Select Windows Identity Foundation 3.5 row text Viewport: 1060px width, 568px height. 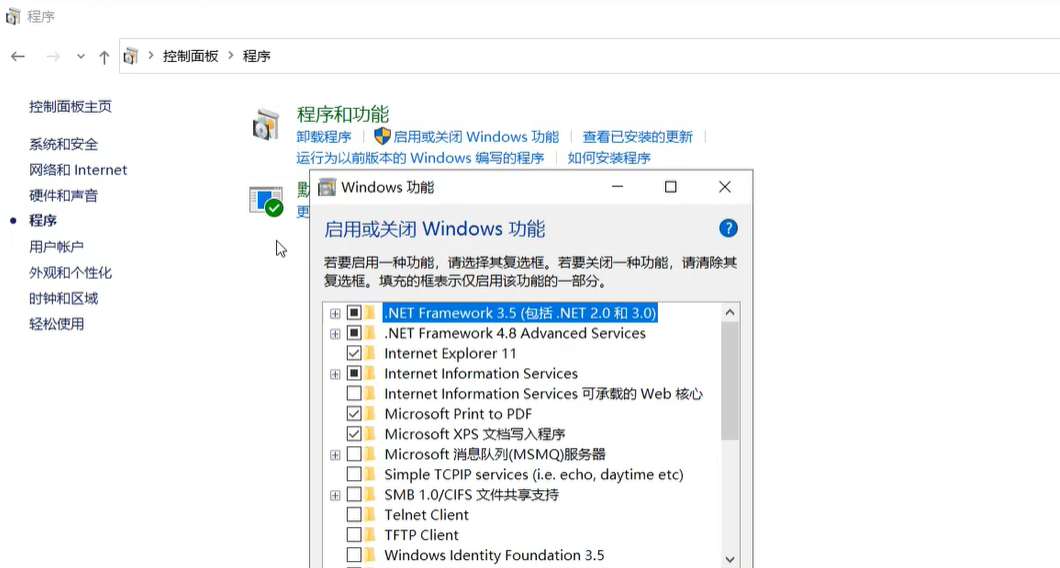point(494,555)
